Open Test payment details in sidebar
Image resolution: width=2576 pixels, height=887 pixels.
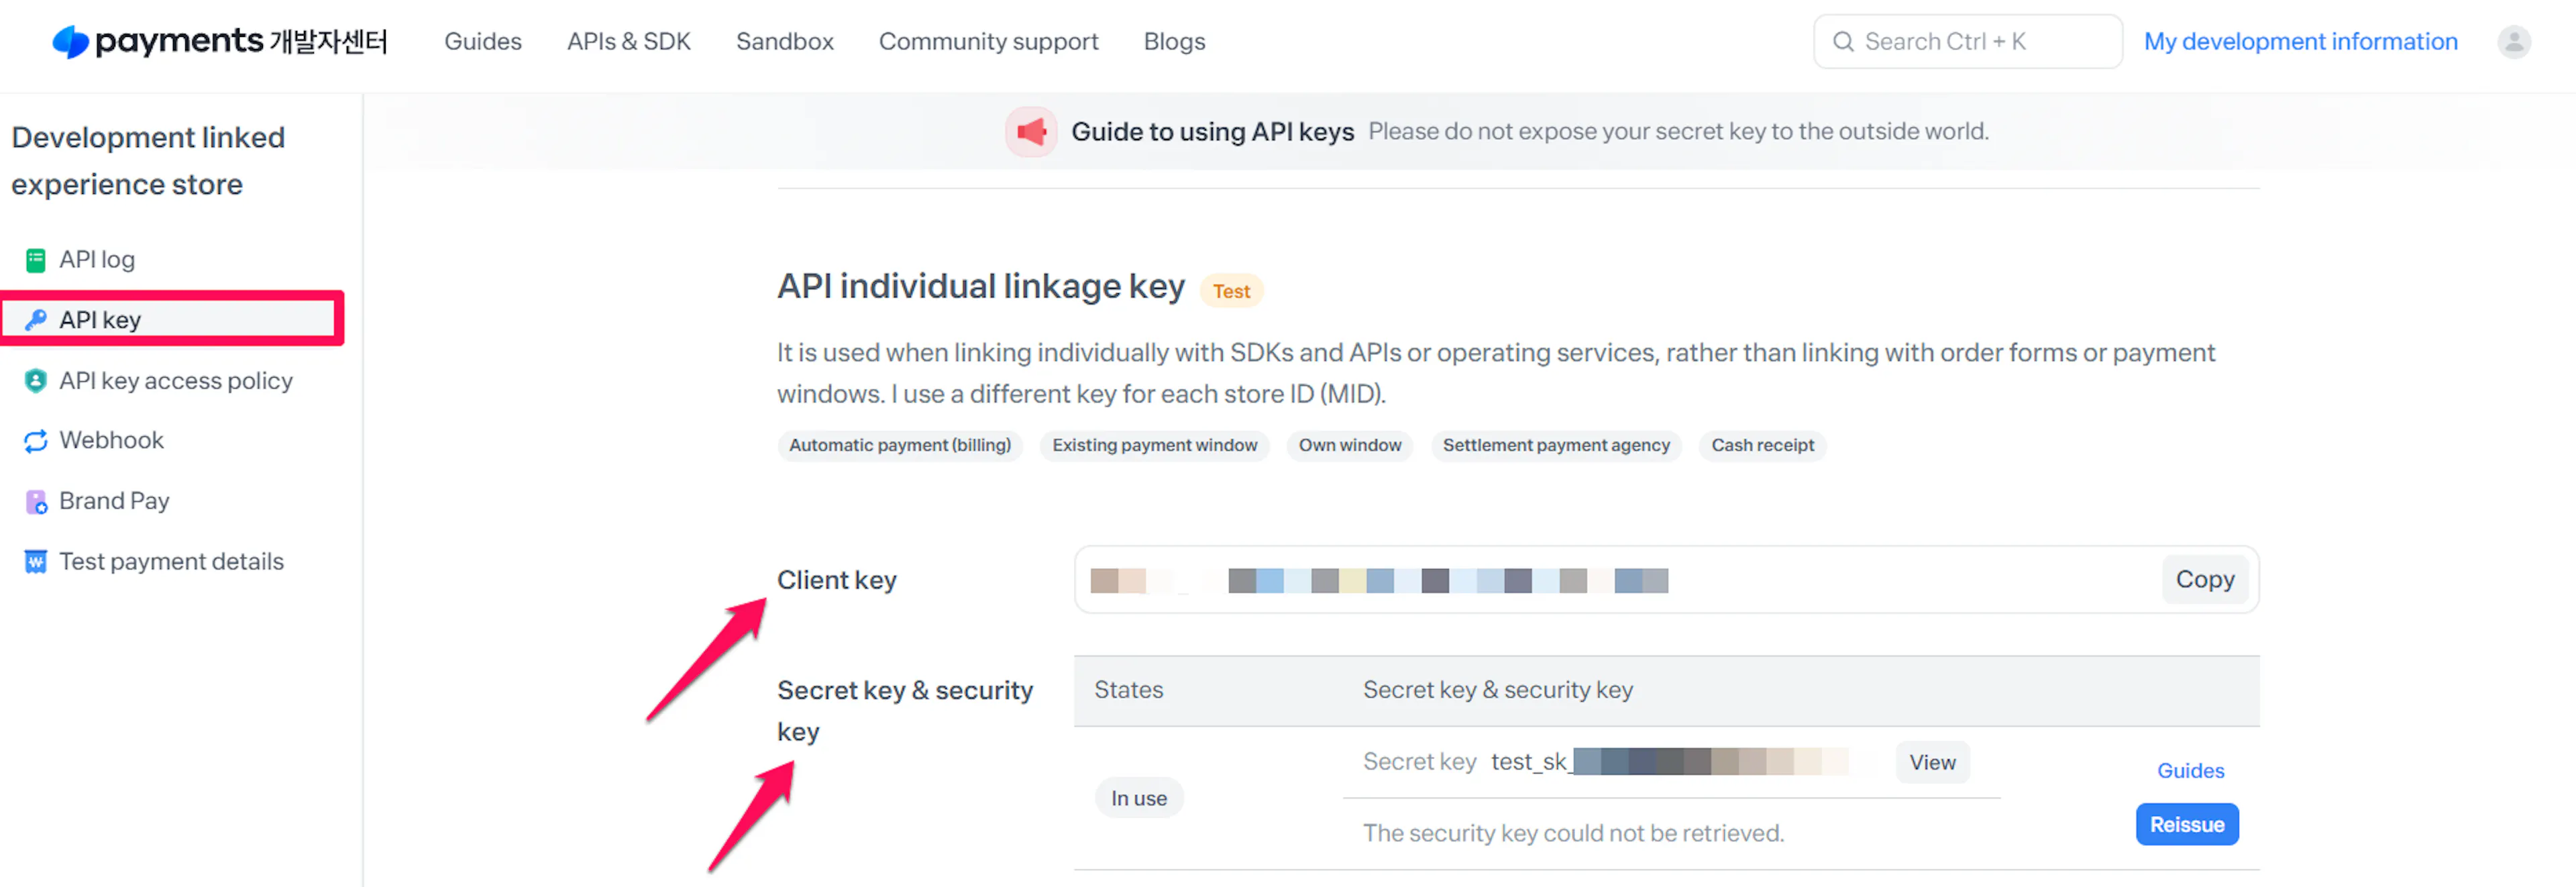tap(171, 562)
